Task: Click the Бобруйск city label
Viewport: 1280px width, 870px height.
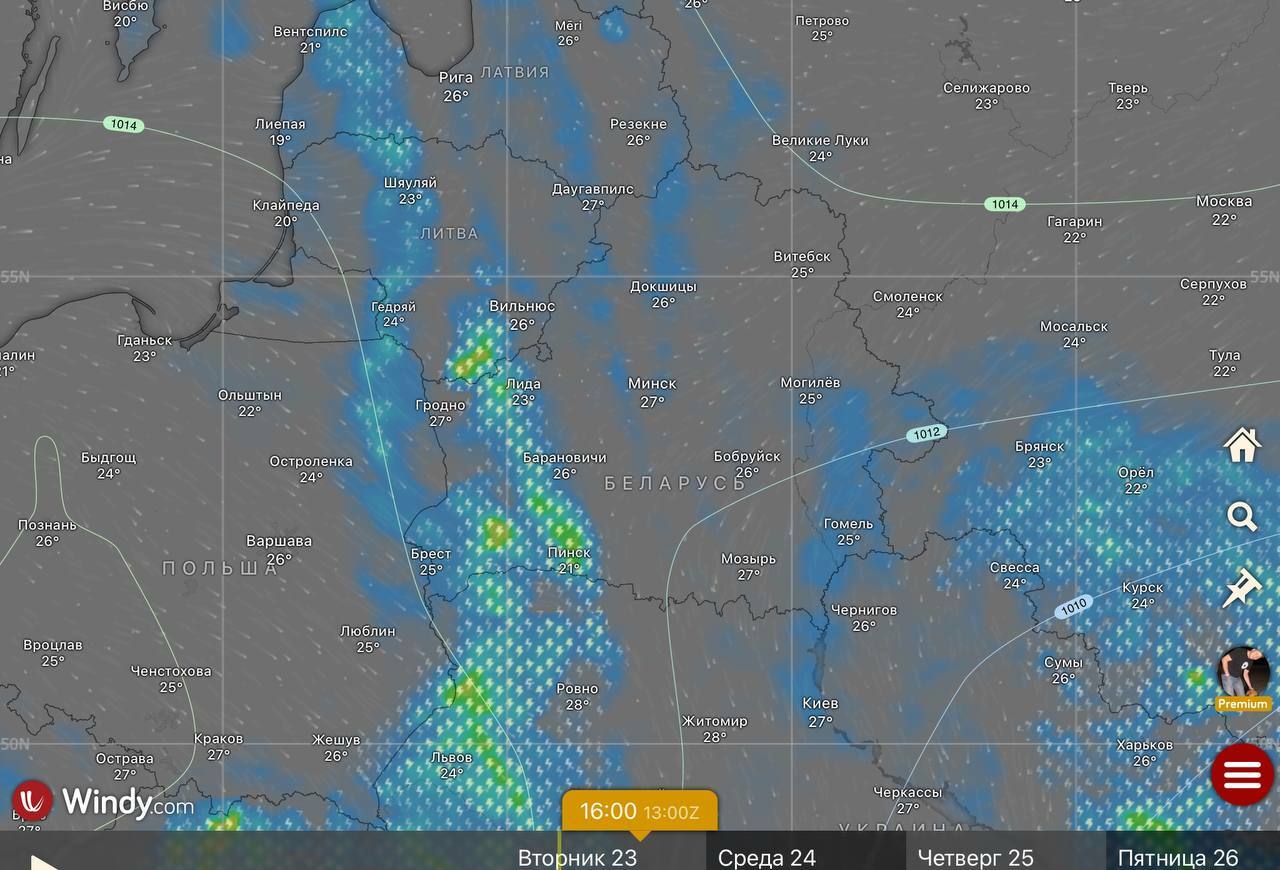Action: [x=747, y=456]
